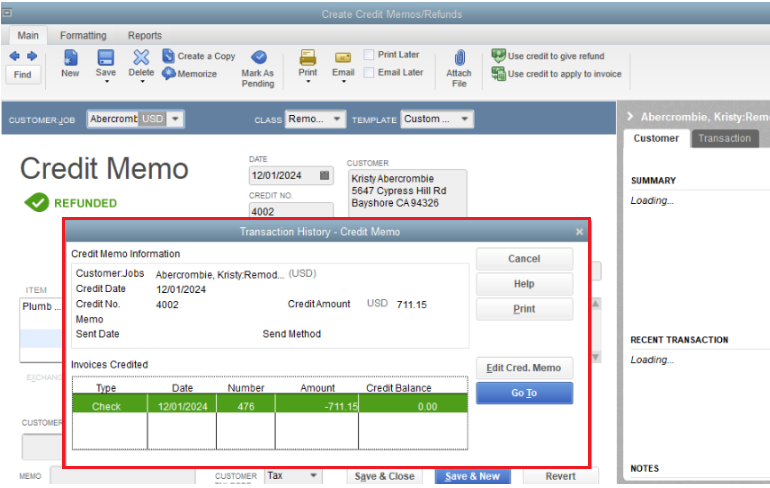Click the Edit Cred. Memo button
This screenshot has width=770, height=488.
pos(524,367)
